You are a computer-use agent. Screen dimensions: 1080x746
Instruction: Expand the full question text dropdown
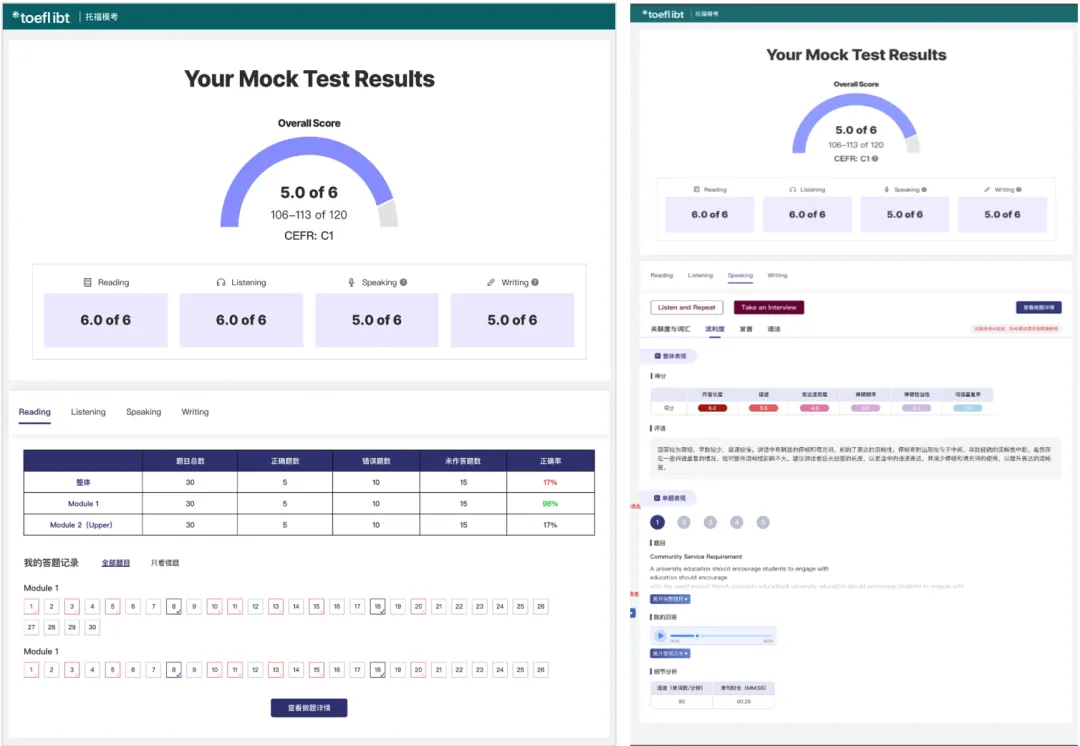click(x=670, y=598)
